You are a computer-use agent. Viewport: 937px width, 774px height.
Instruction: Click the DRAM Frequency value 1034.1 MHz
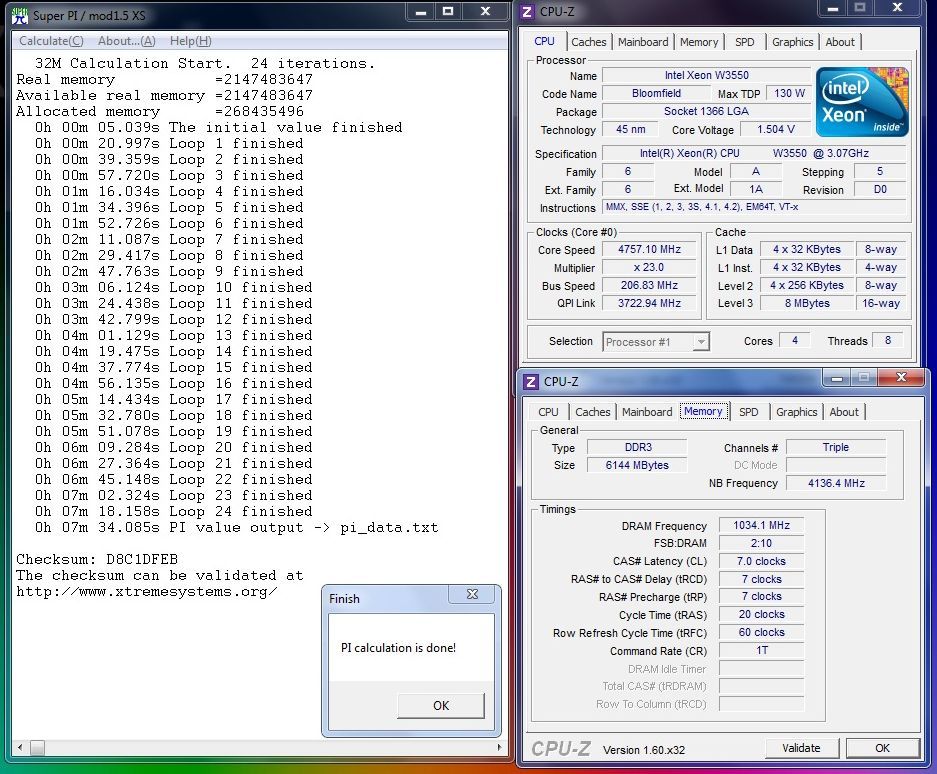761,525
